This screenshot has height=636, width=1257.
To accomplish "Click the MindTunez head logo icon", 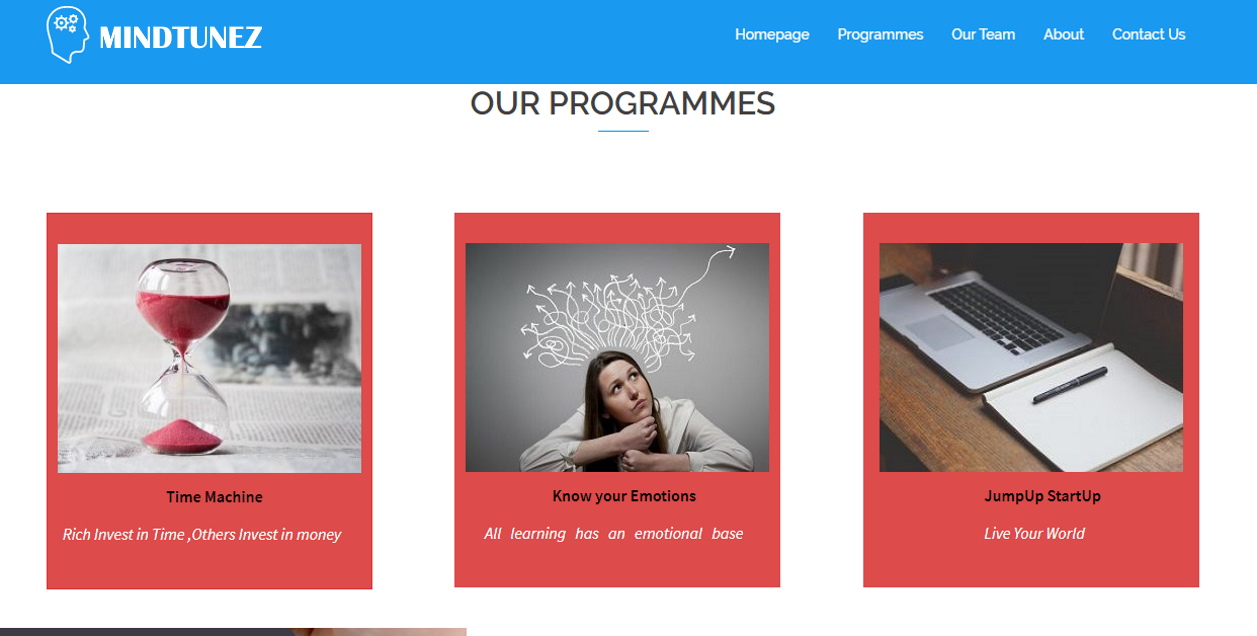I will pyautogui.click(x=67, y=35).
